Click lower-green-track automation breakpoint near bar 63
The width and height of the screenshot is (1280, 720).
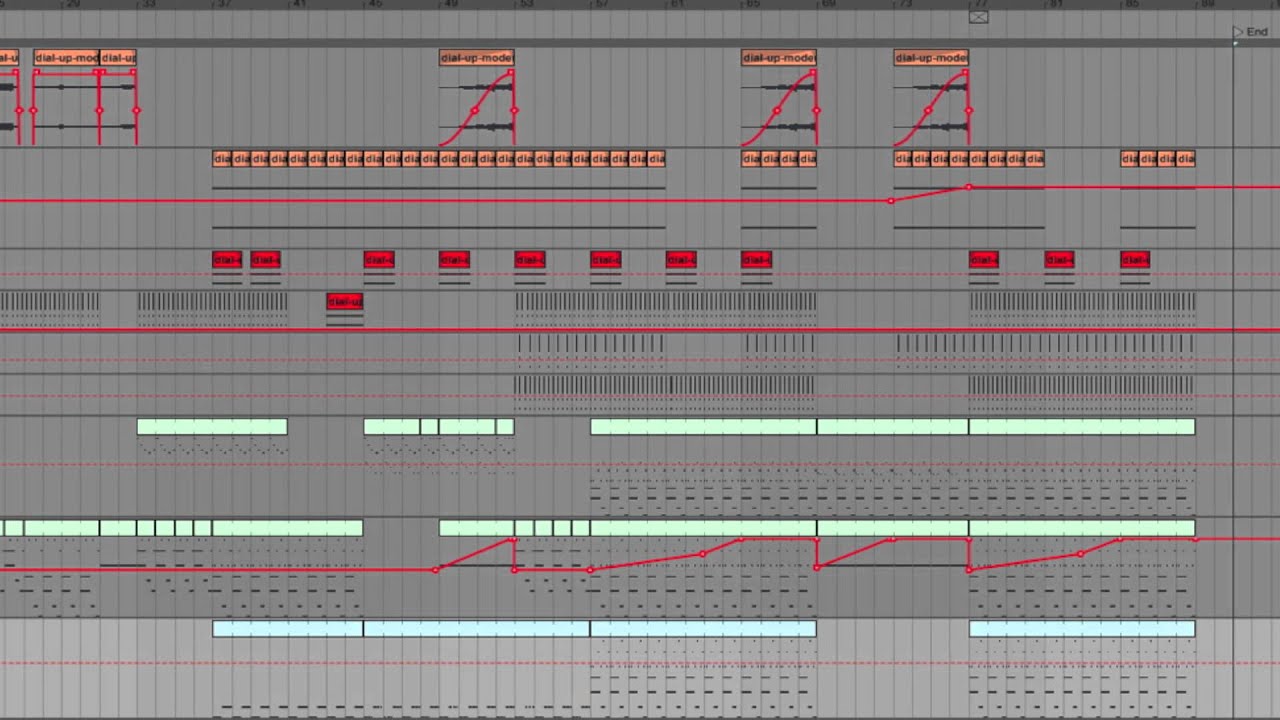coord(703,554)
